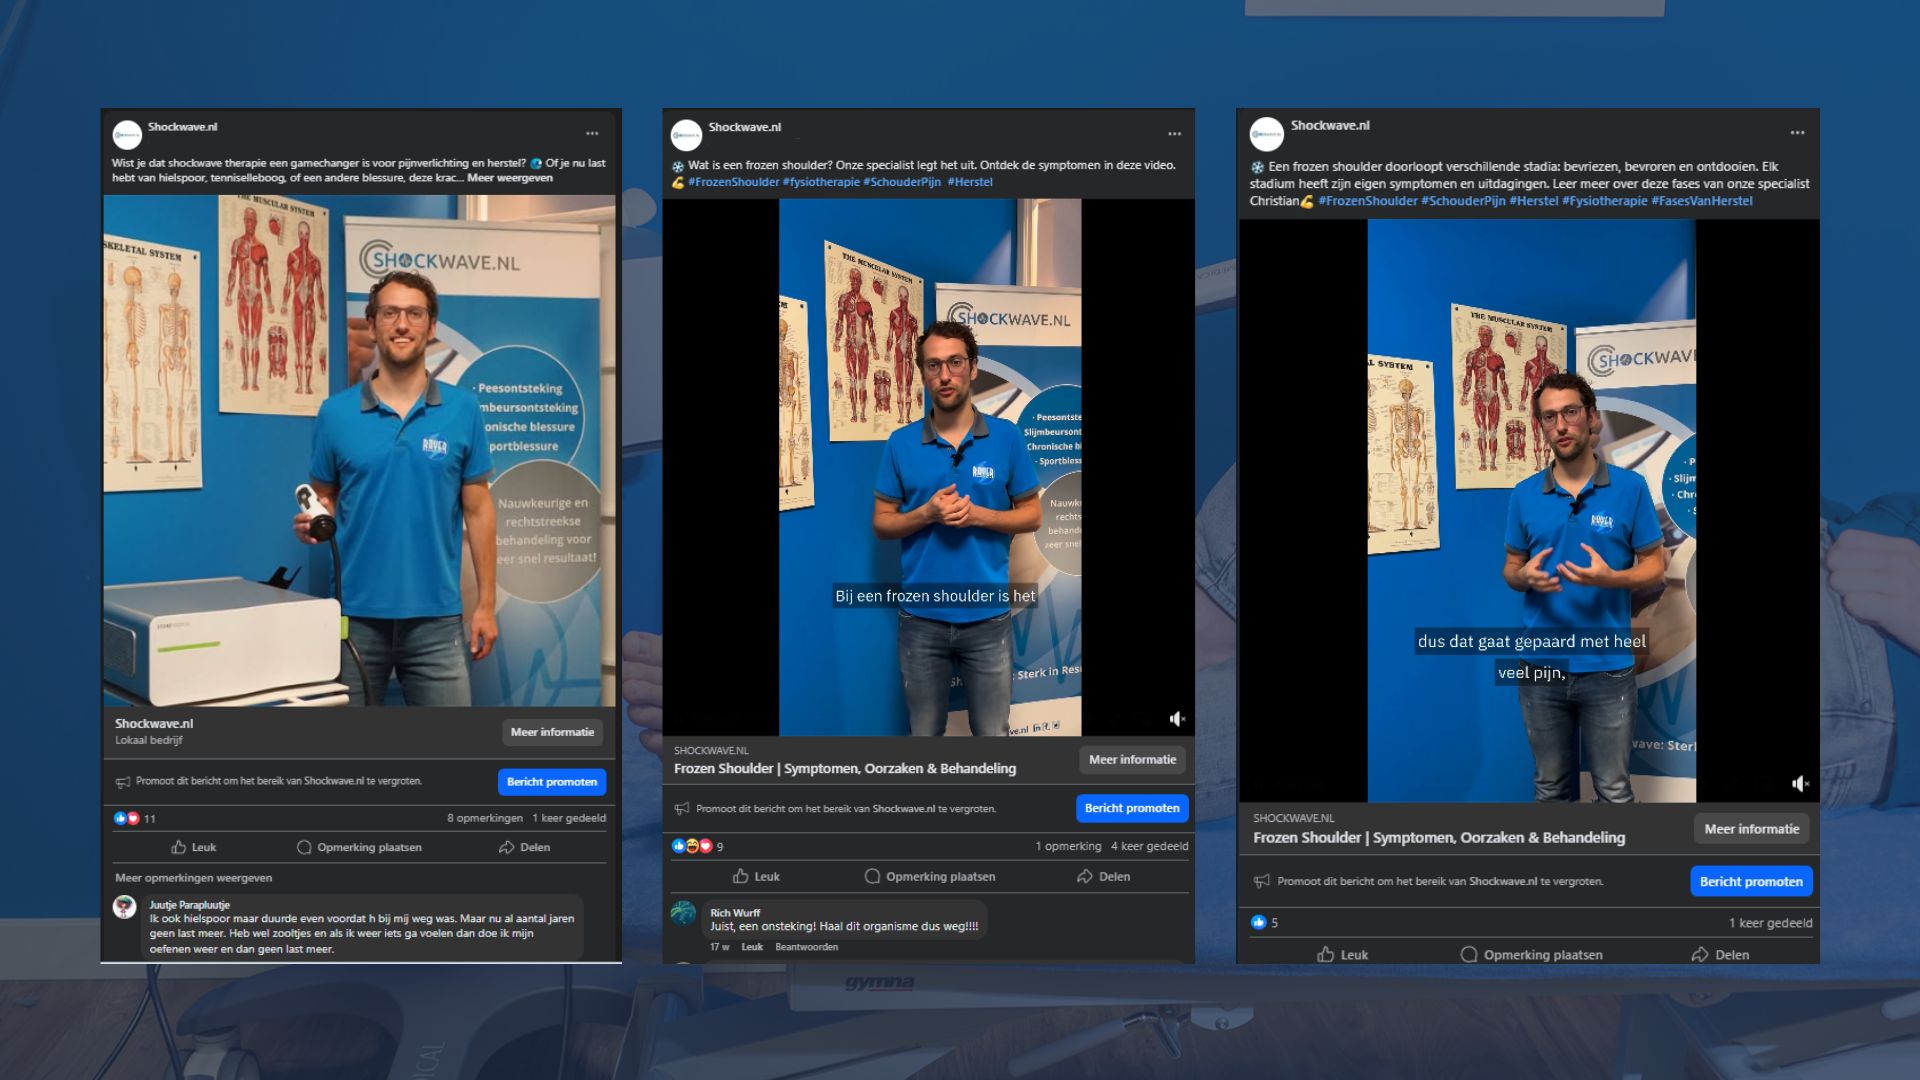Like the middle post with the Leuk button

pos(756,876)
